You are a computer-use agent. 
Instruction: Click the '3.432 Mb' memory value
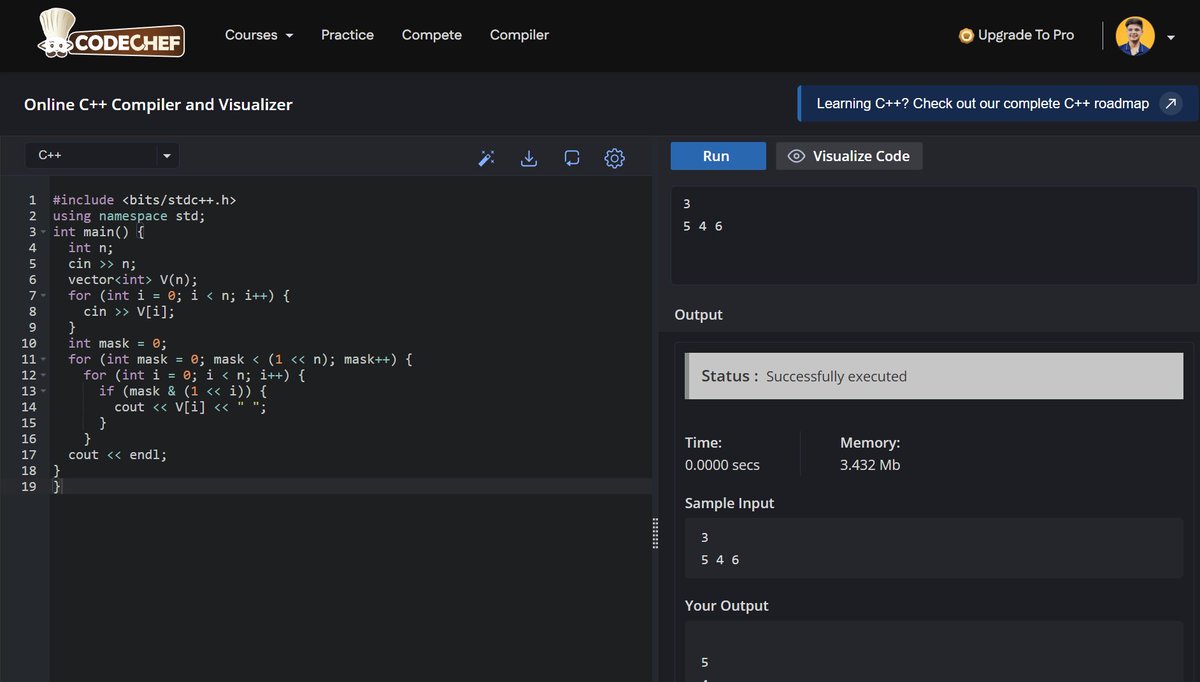(x=870, y=465)
